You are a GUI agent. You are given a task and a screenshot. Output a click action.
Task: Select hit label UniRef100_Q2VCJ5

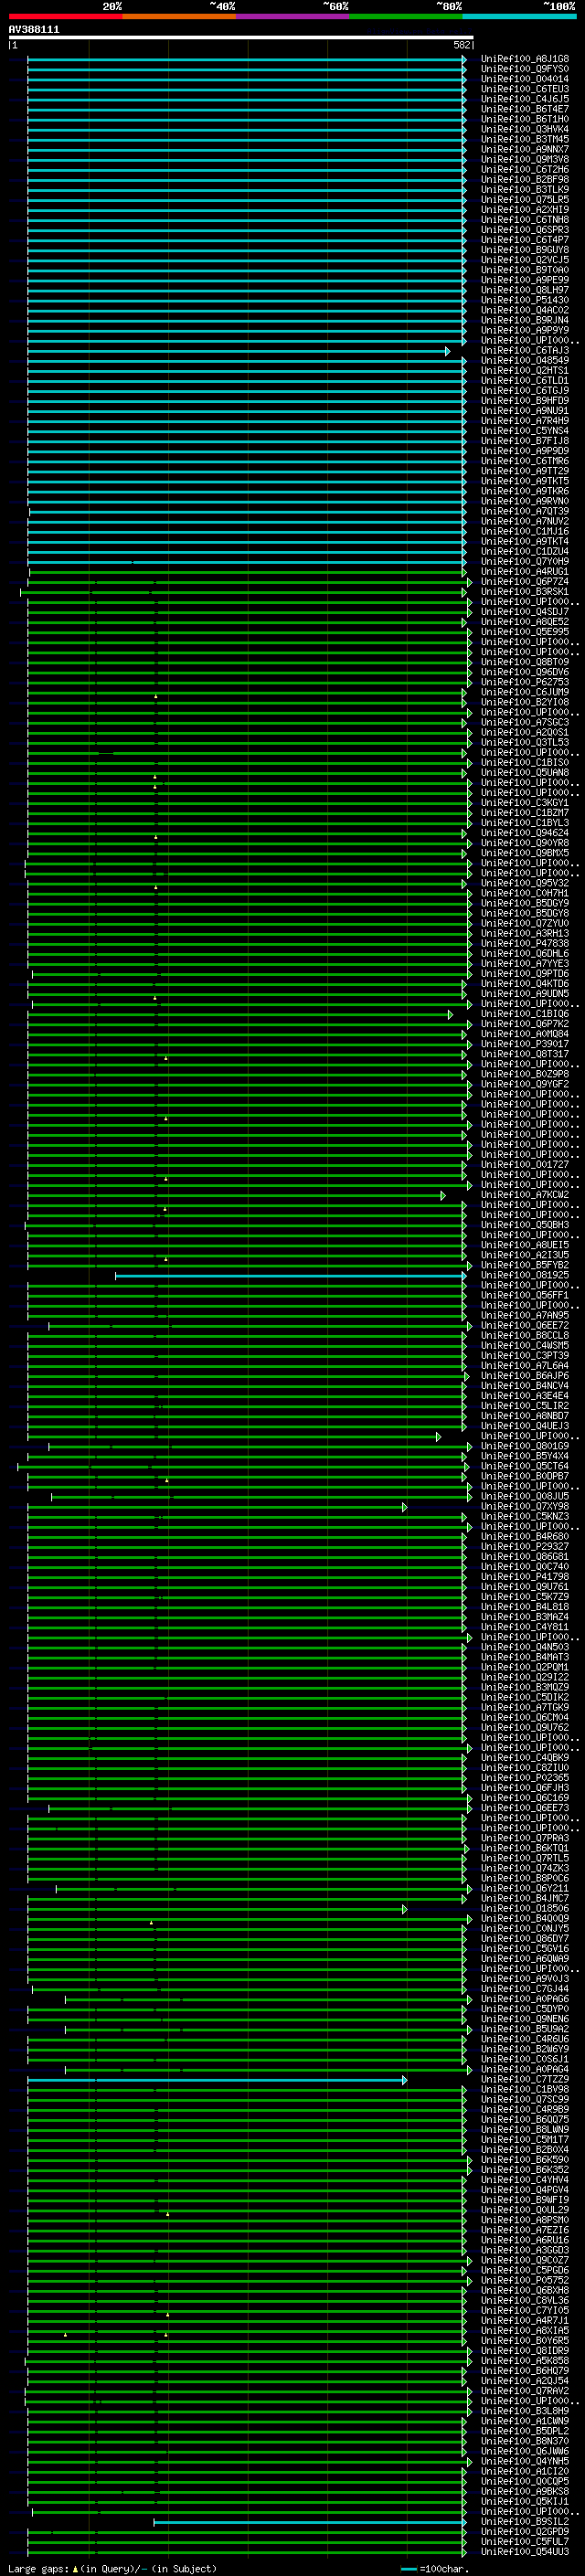524,260
